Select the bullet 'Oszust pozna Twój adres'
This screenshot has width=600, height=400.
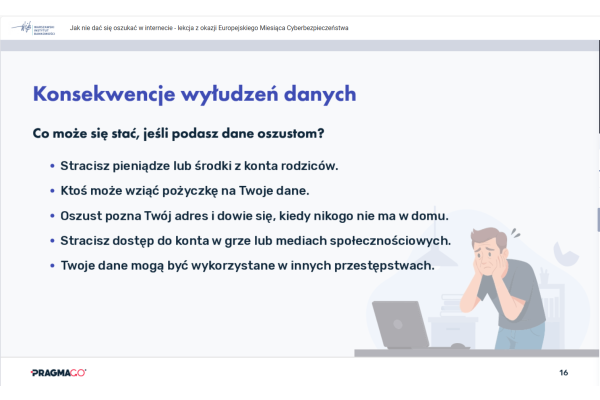[255, 215]
